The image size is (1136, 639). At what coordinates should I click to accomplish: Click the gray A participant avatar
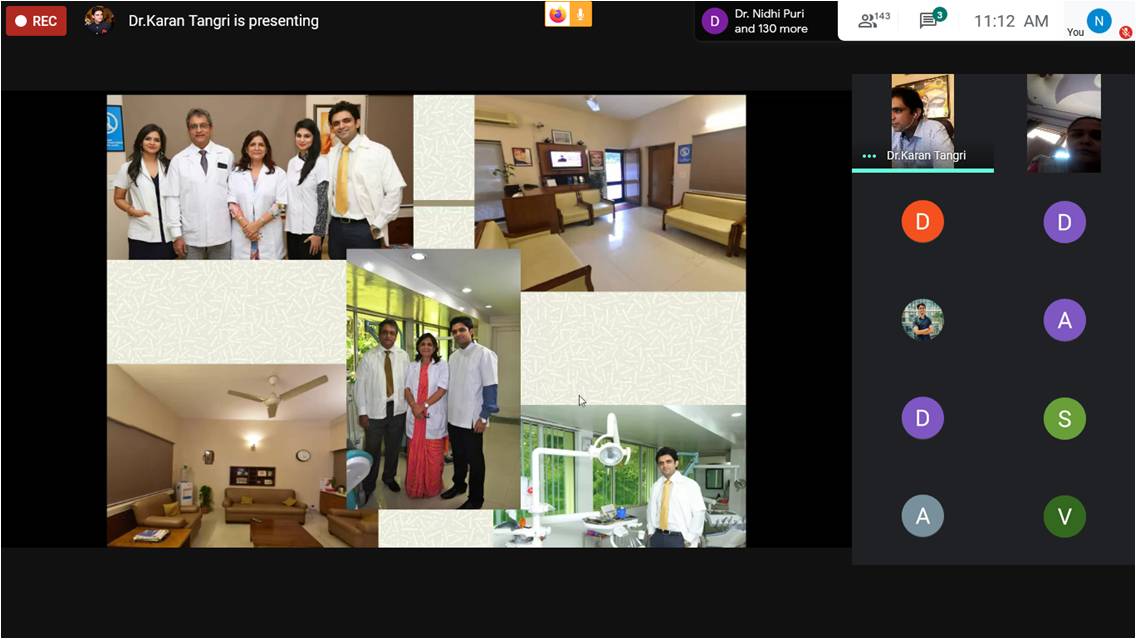tap(922, 516)
